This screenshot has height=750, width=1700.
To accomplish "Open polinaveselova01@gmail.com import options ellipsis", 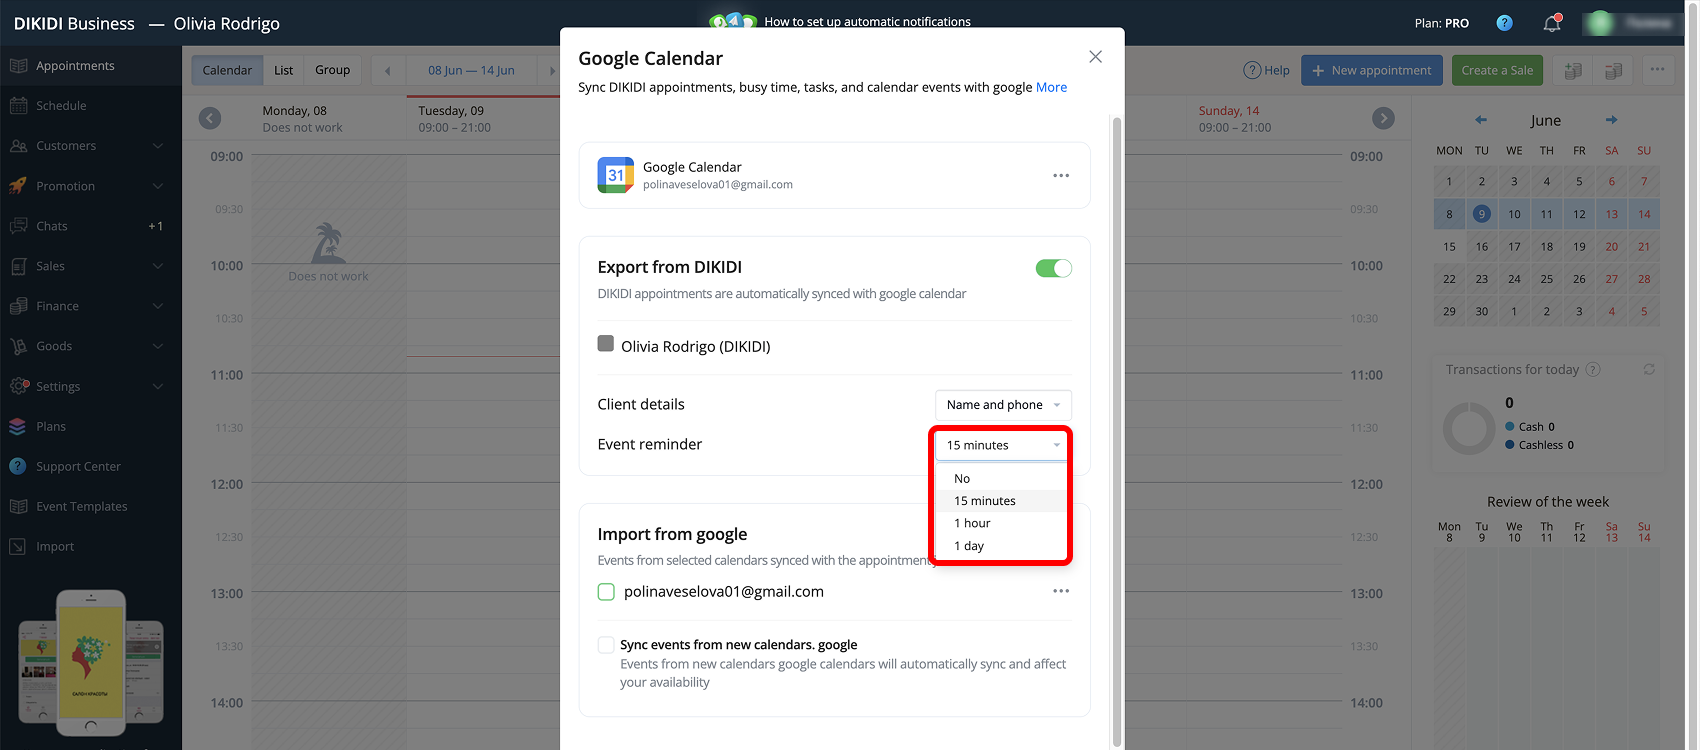I will pos(1061,591).
